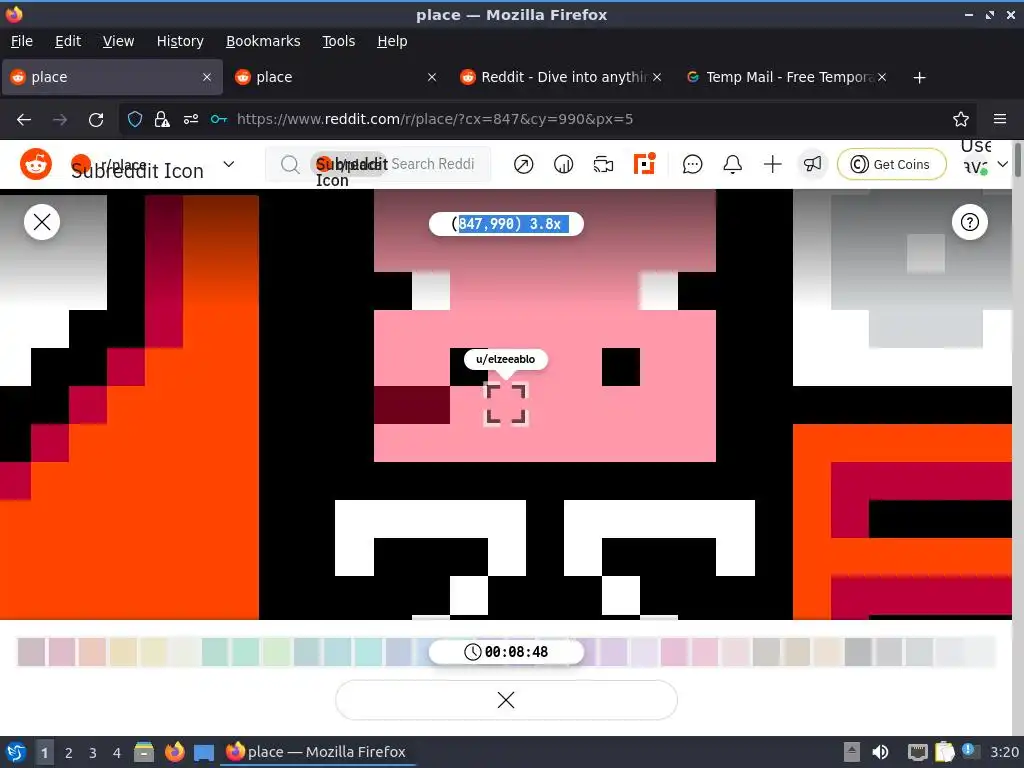Screen dimensions: 1024x768
Task: Open the Tools menu
Action: click(338, 41)
